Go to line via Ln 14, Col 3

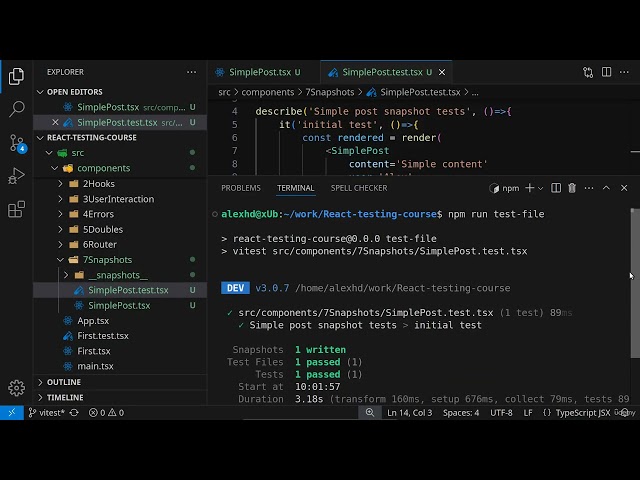[x=409, y=413]
